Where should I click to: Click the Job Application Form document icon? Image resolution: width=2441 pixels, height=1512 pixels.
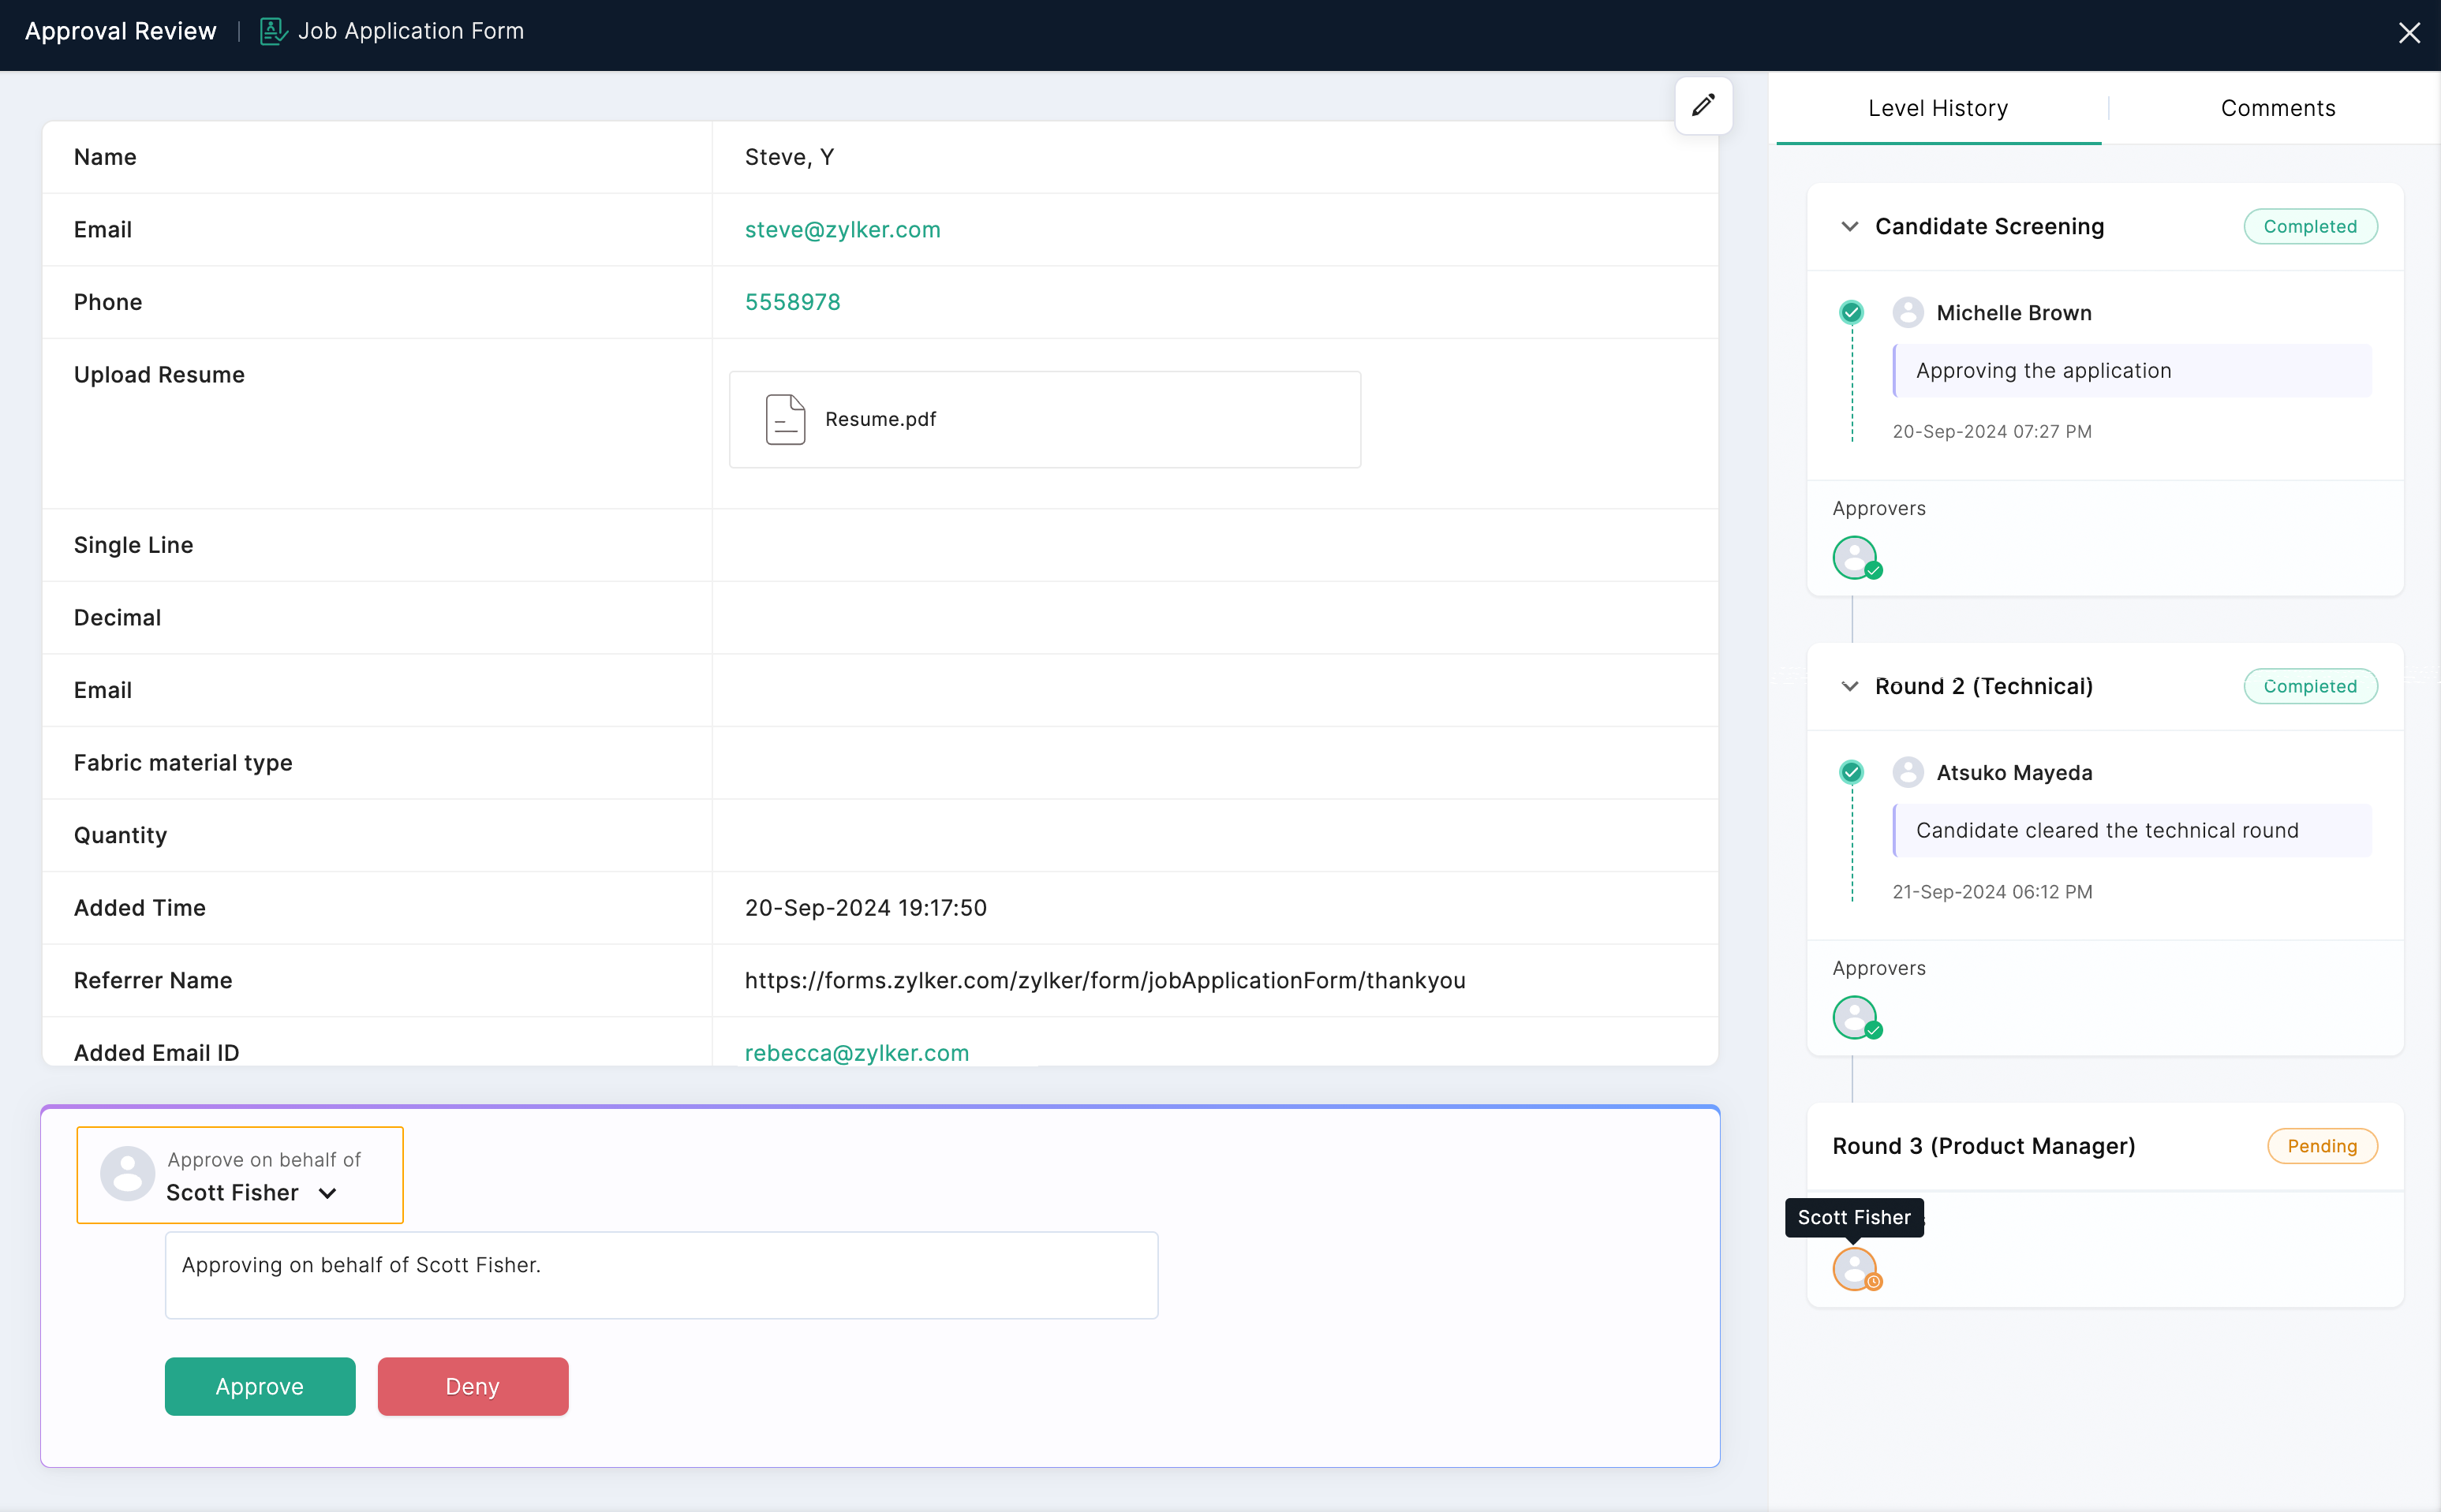[272, 30]
